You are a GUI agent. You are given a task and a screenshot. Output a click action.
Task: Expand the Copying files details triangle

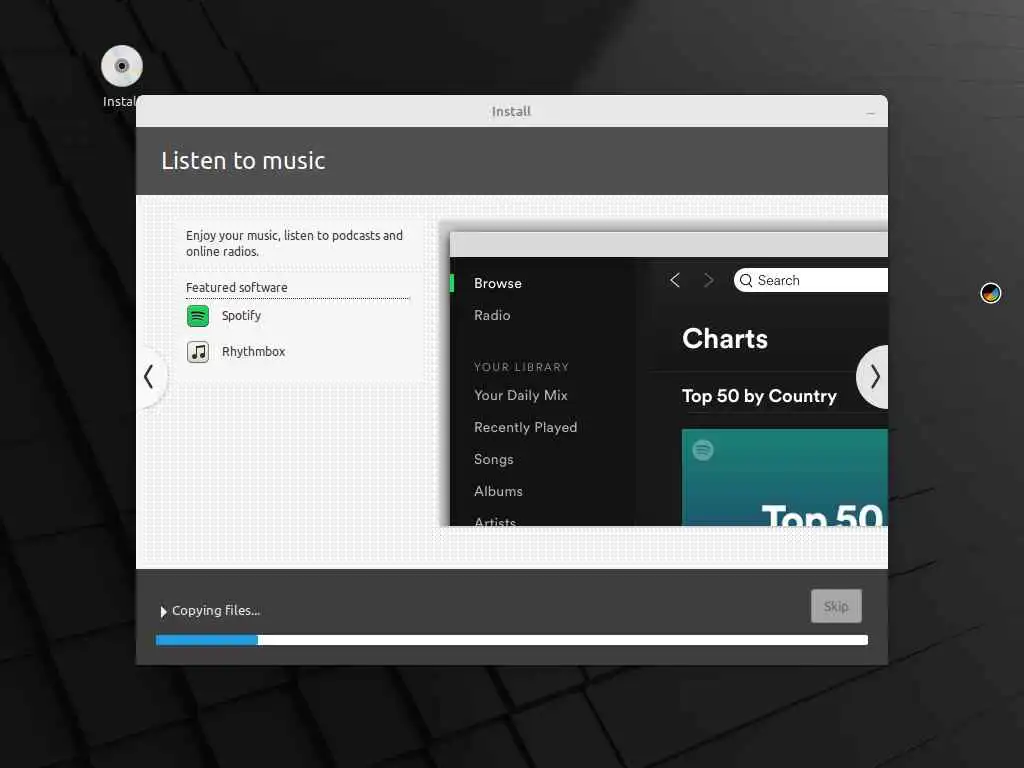coord(163,611)
